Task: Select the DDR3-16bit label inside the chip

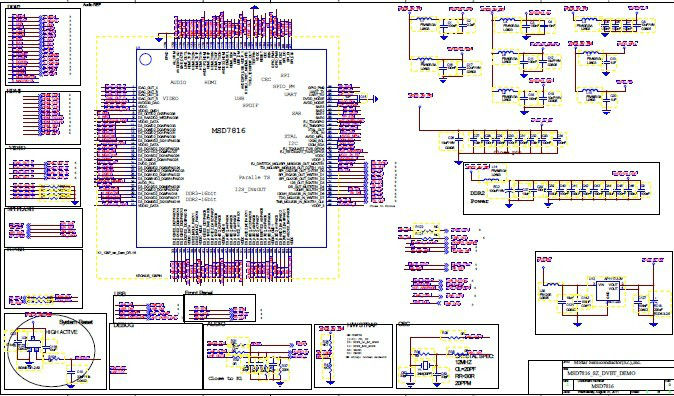Action: 201,193
